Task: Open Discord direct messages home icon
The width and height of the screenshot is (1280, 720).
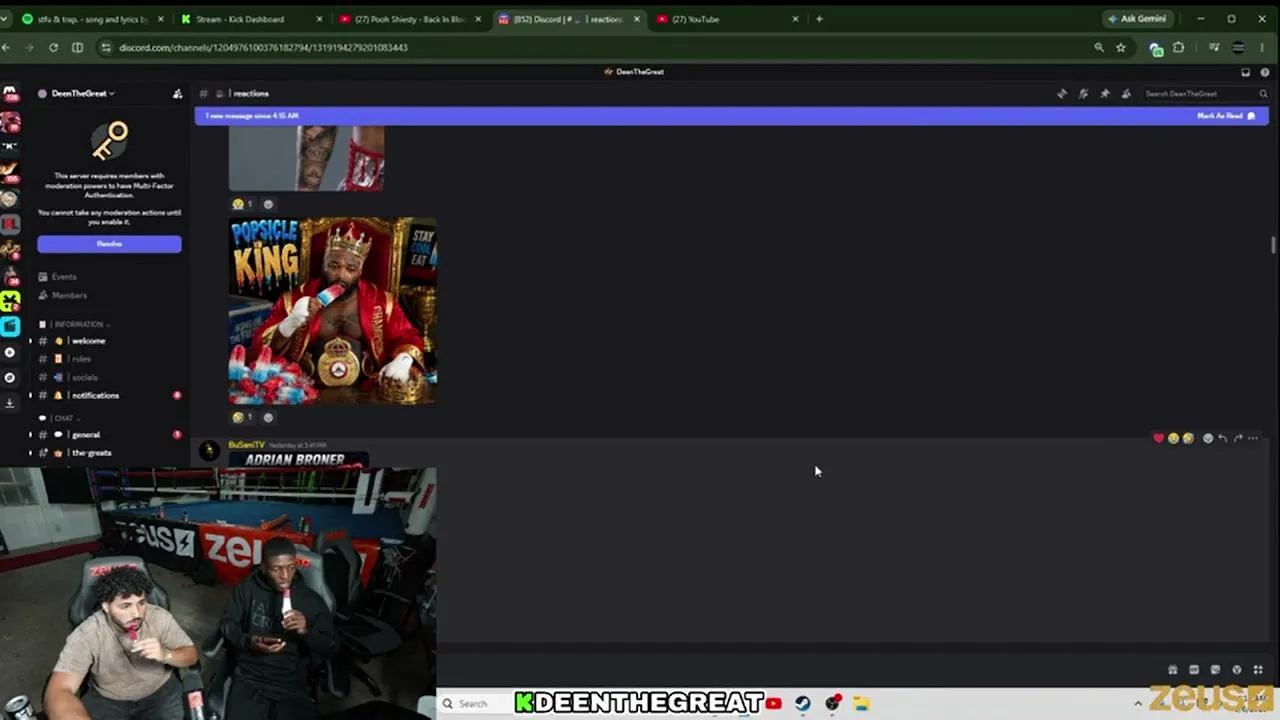Action: click(x=10, y=93)
